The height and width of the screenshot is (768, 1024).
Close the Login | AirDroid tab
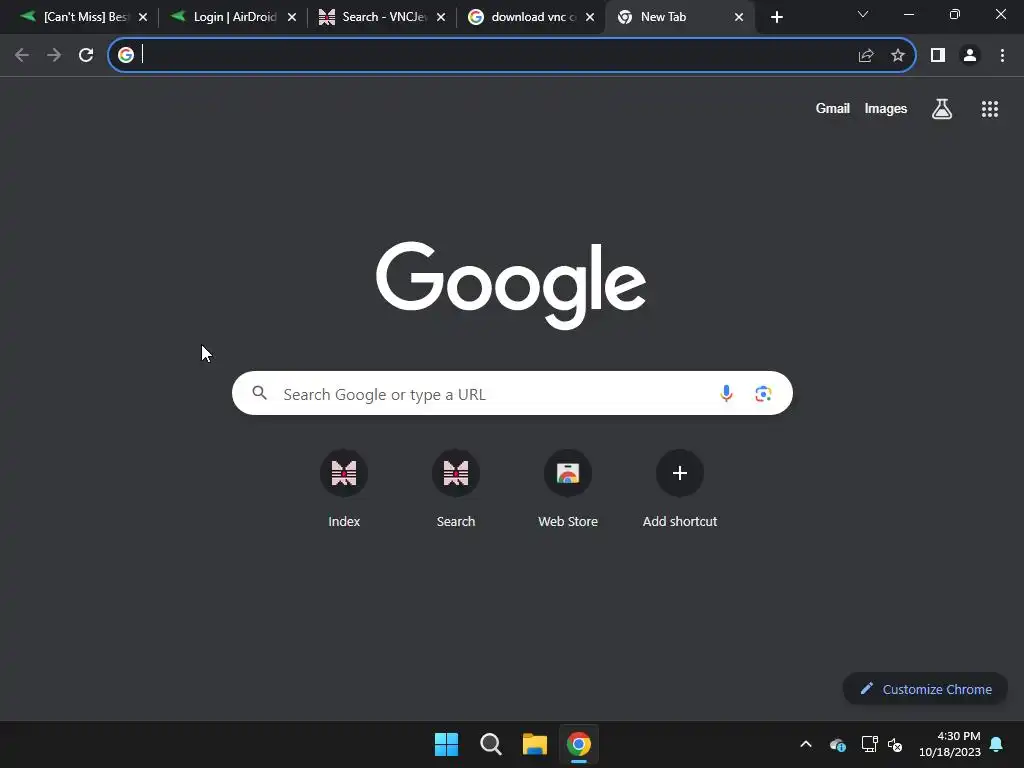pos(292,18)
